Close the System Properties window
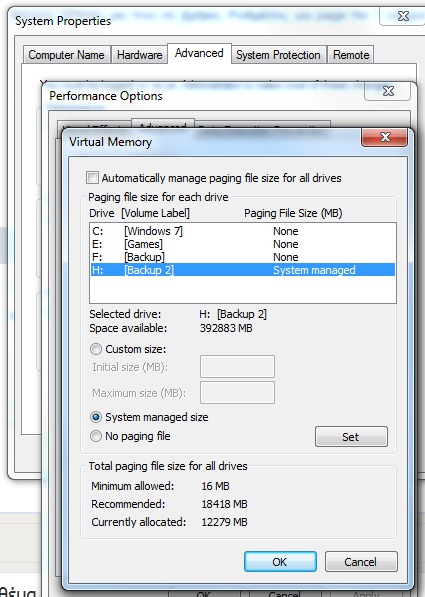The width and height of the screenshot is (425, 597). tap(403, 16)
